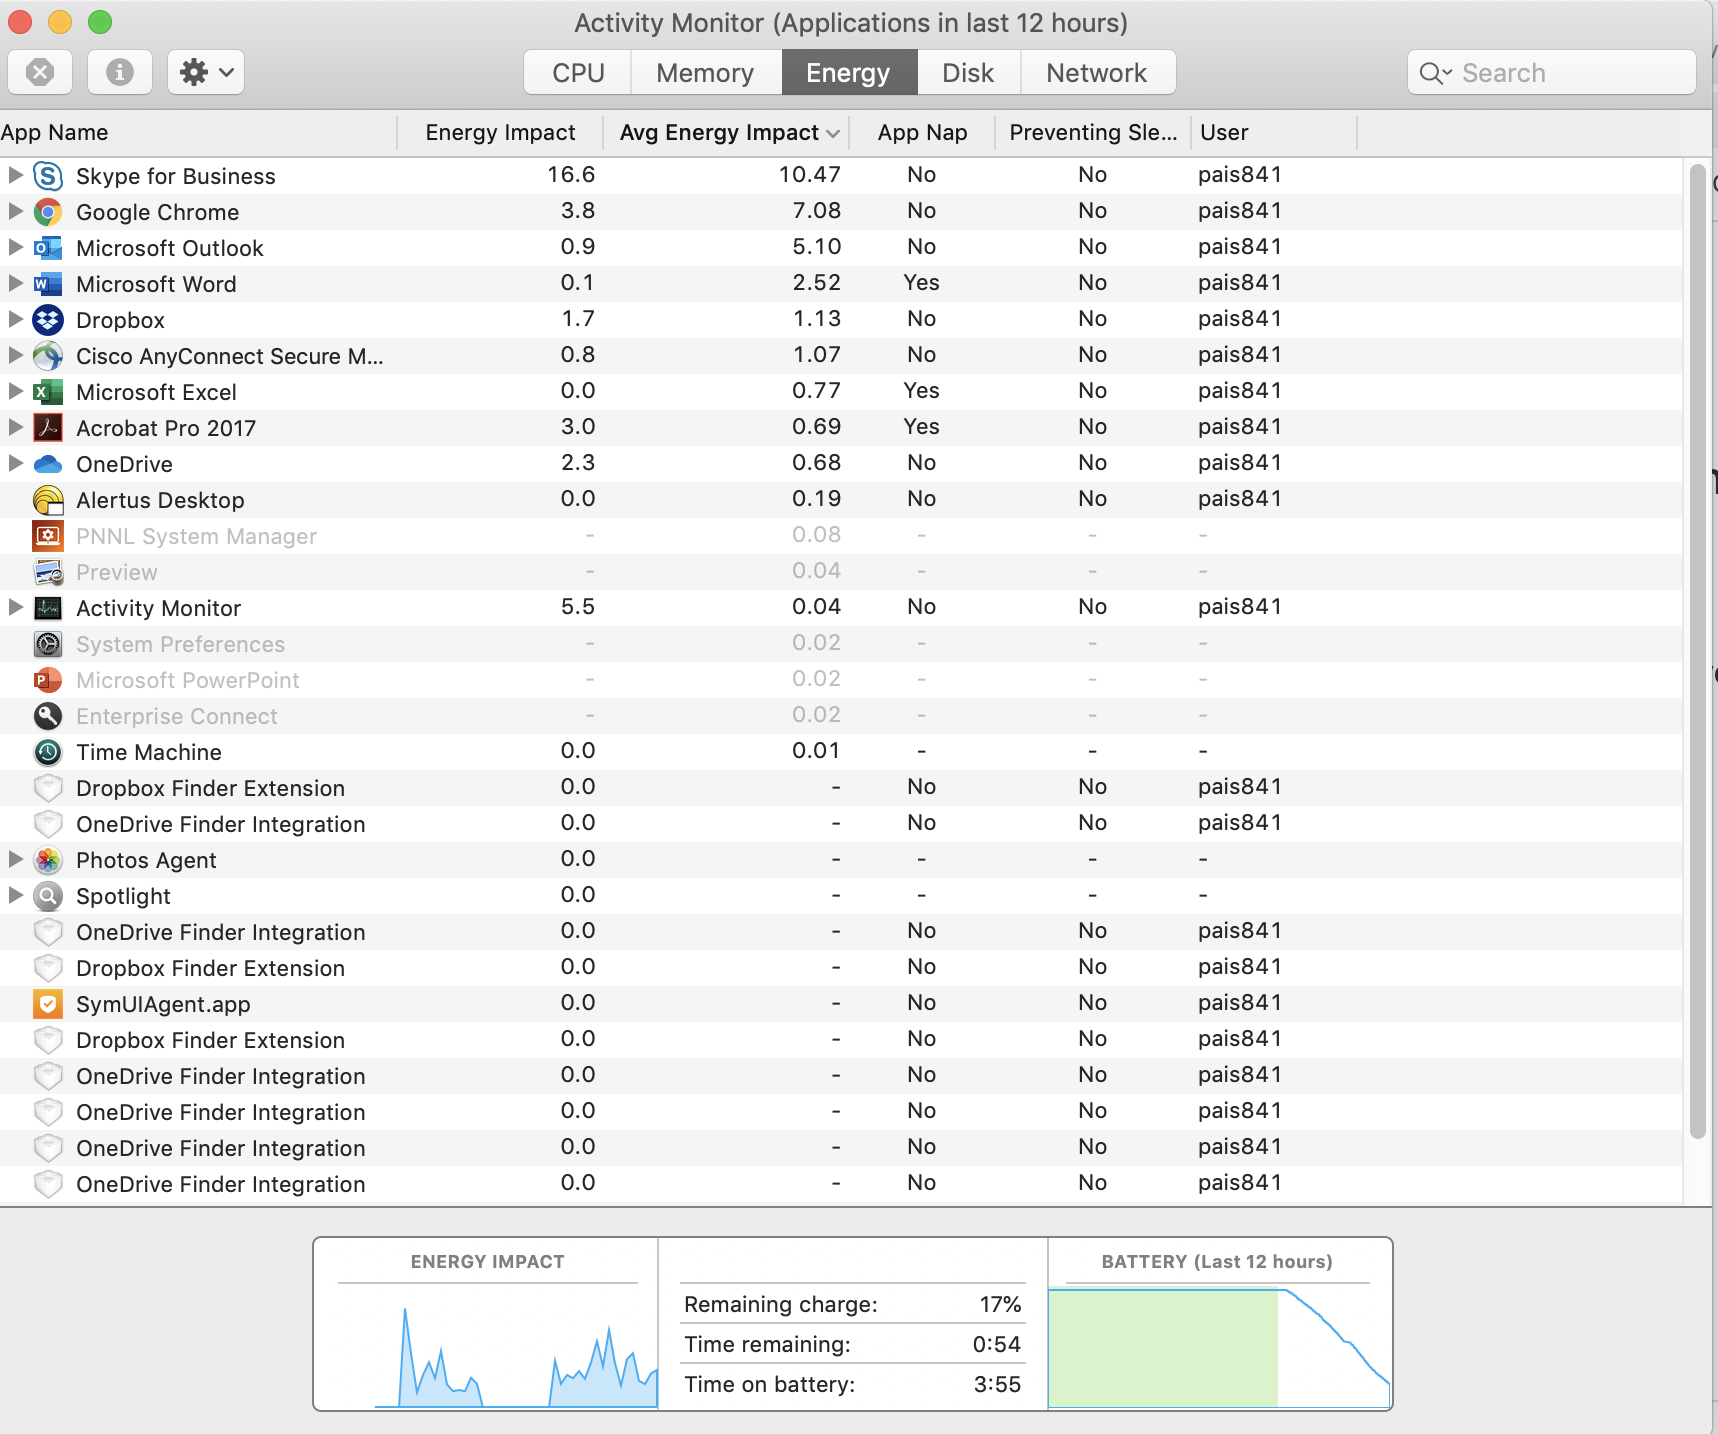Click the Search input field
The image size is (1718, 1434).
click(1552, 73)
